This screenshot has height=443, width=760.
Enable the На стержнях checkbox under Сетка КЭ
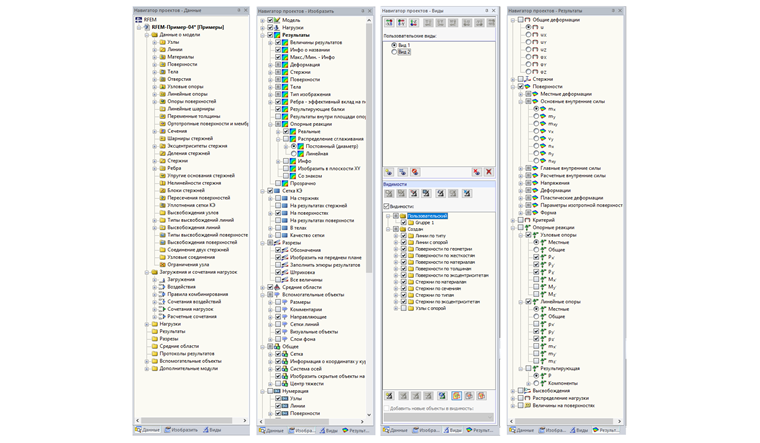[x=278, y=198]
